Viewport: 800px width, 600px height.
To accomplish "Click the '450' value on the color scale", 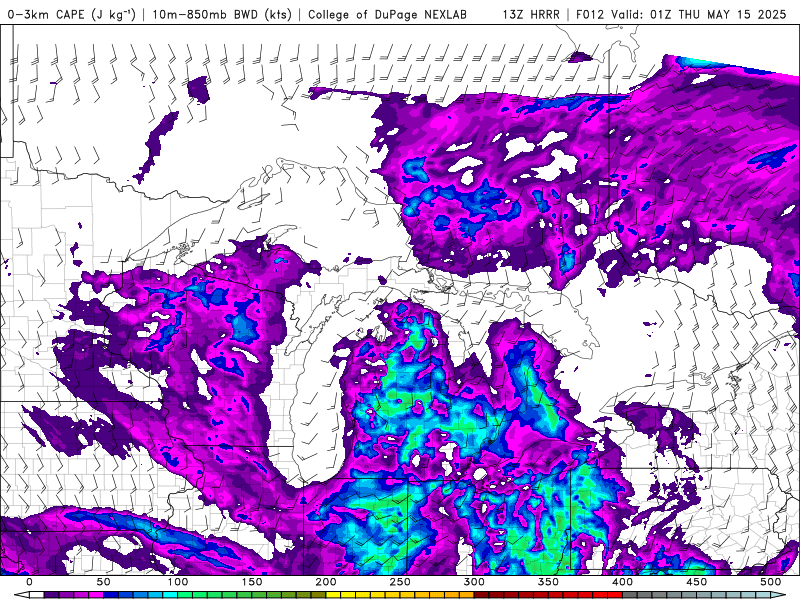I will tap(696, 582).
